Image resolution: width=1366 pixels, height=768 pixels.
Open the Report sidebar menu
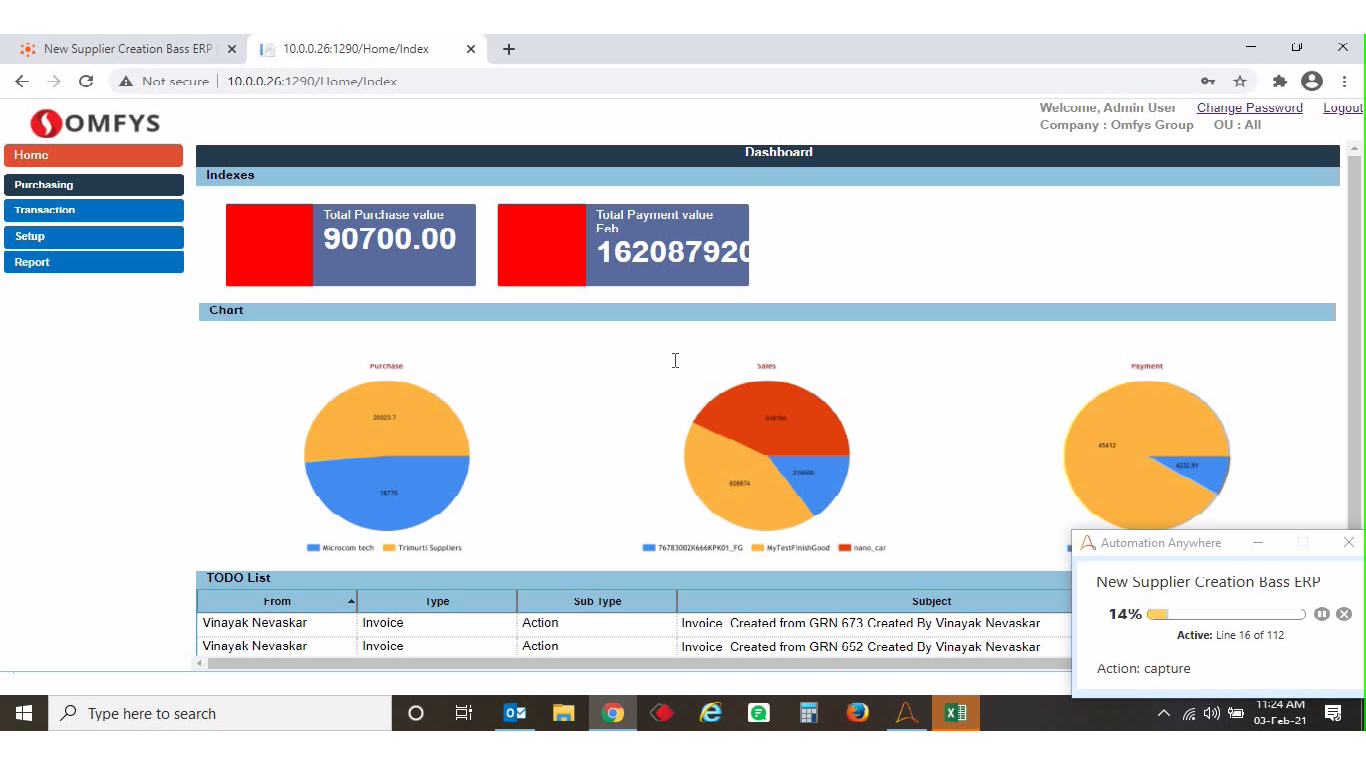click(x=93, y=262)
